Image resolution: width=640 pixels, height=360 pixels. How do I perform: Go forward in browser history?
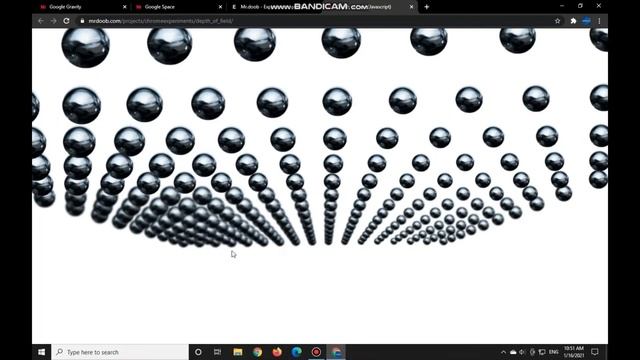53,21
